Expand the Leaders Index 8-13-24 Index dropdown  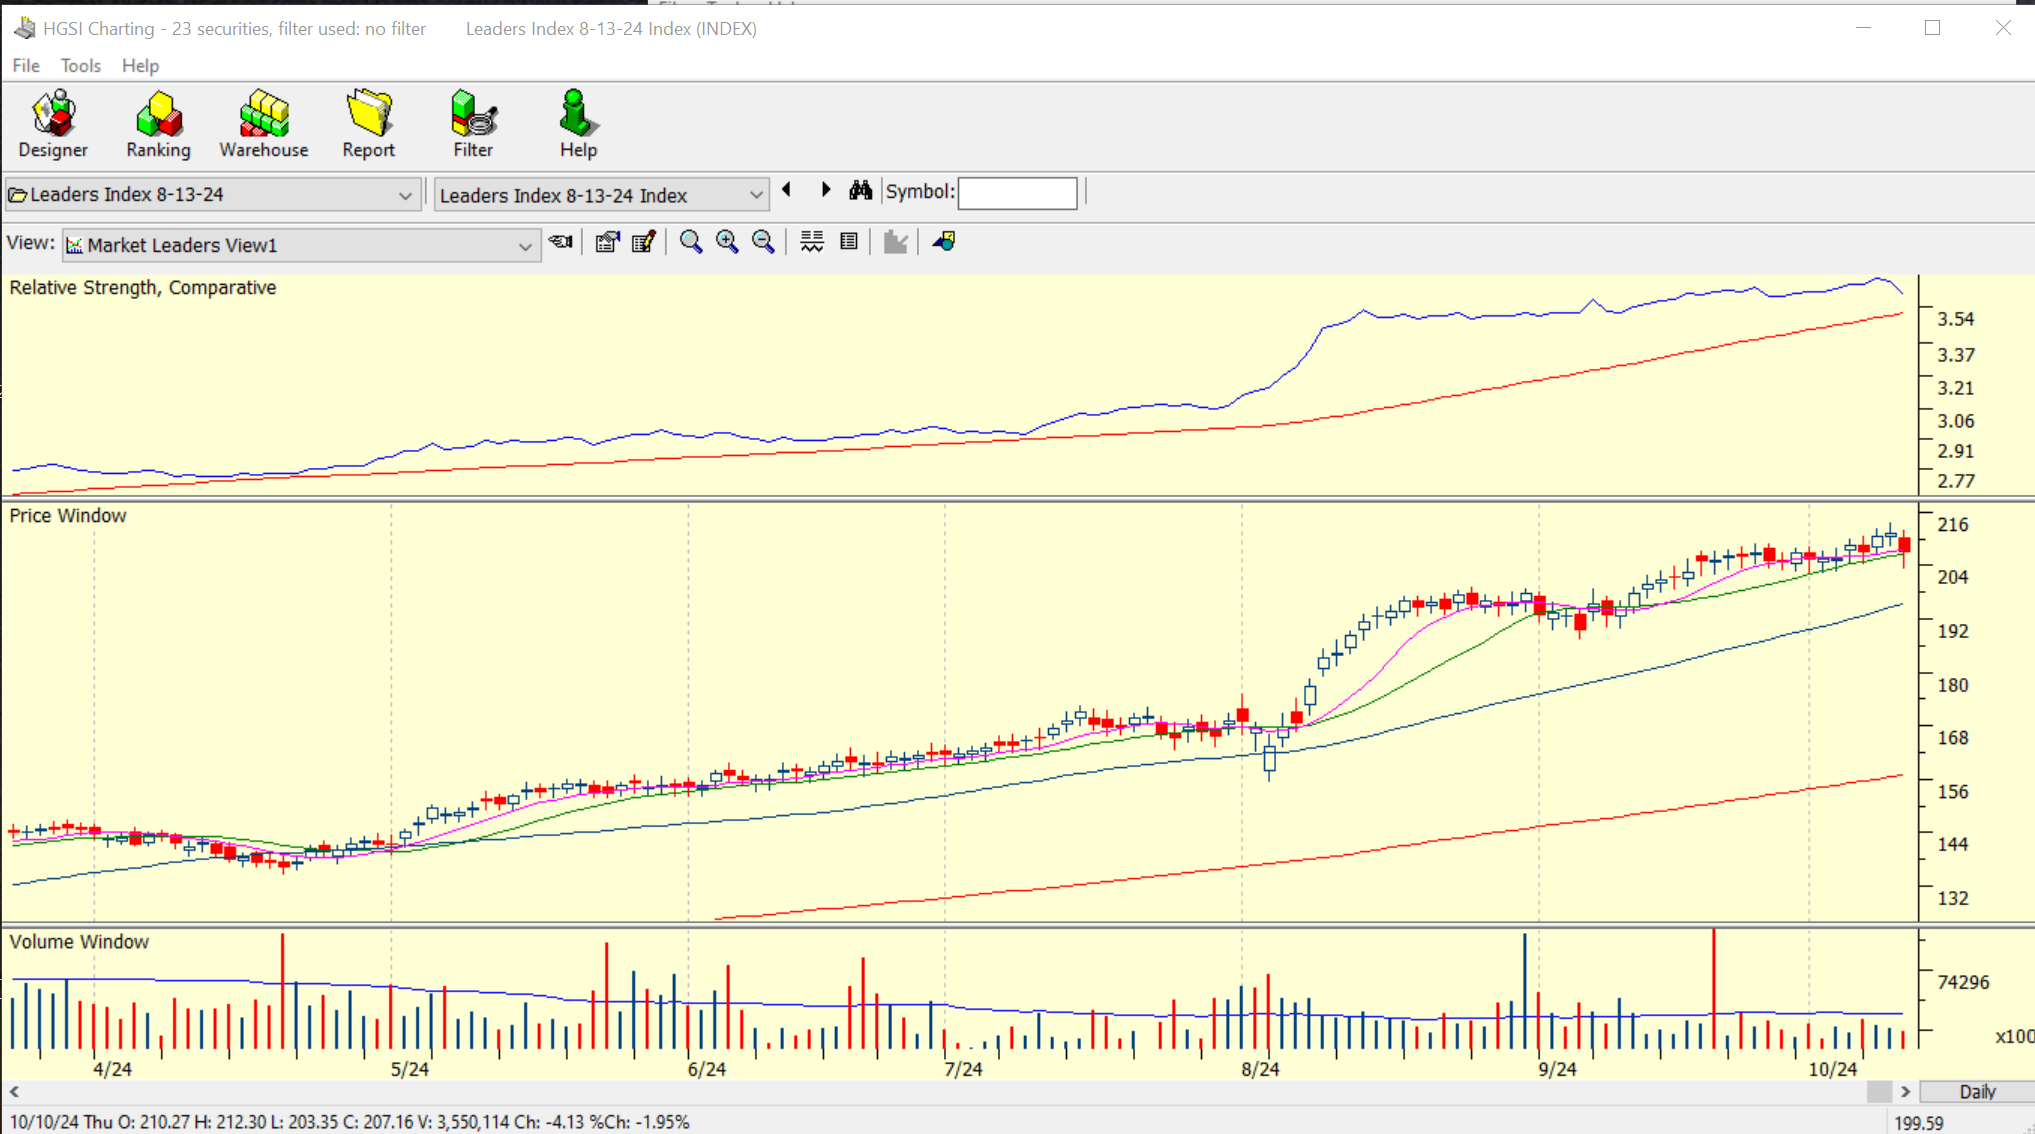coord(756,195)
